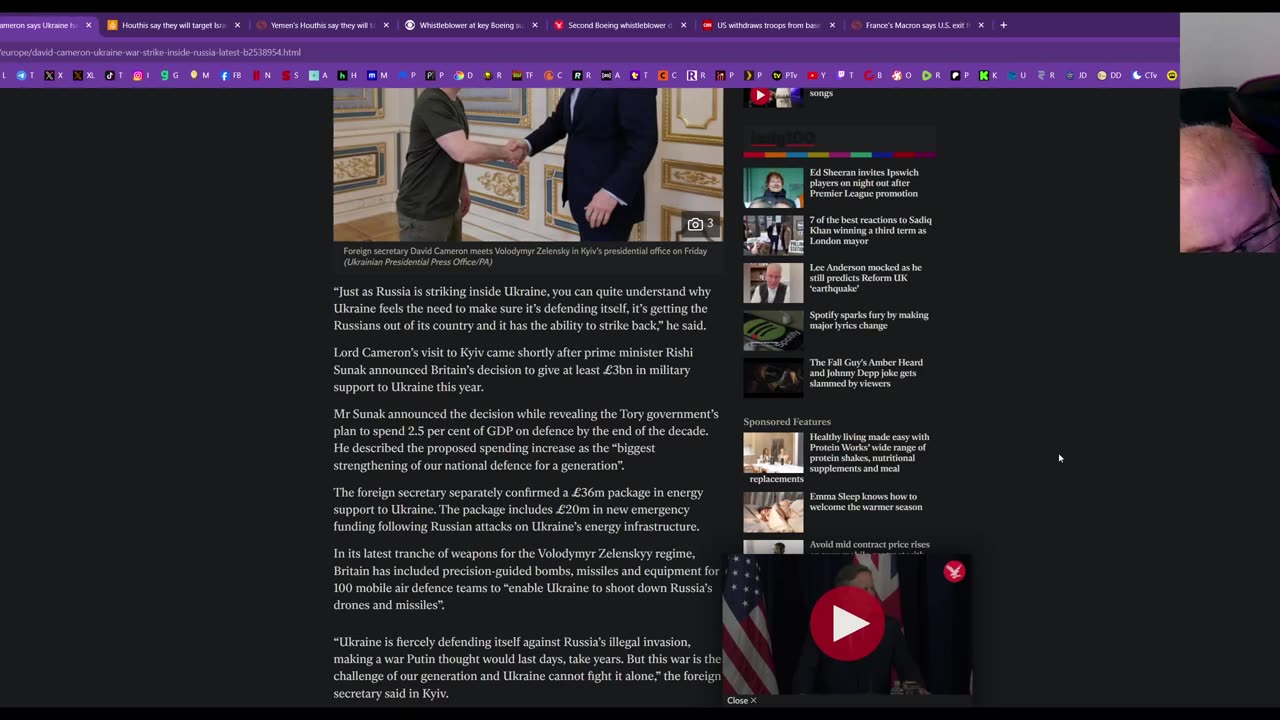Image resolution: width=1280 pixels, height=720 pixels.
Task: Switch to France's Macron says U.S. tab
Action: (x=917, y=25)
